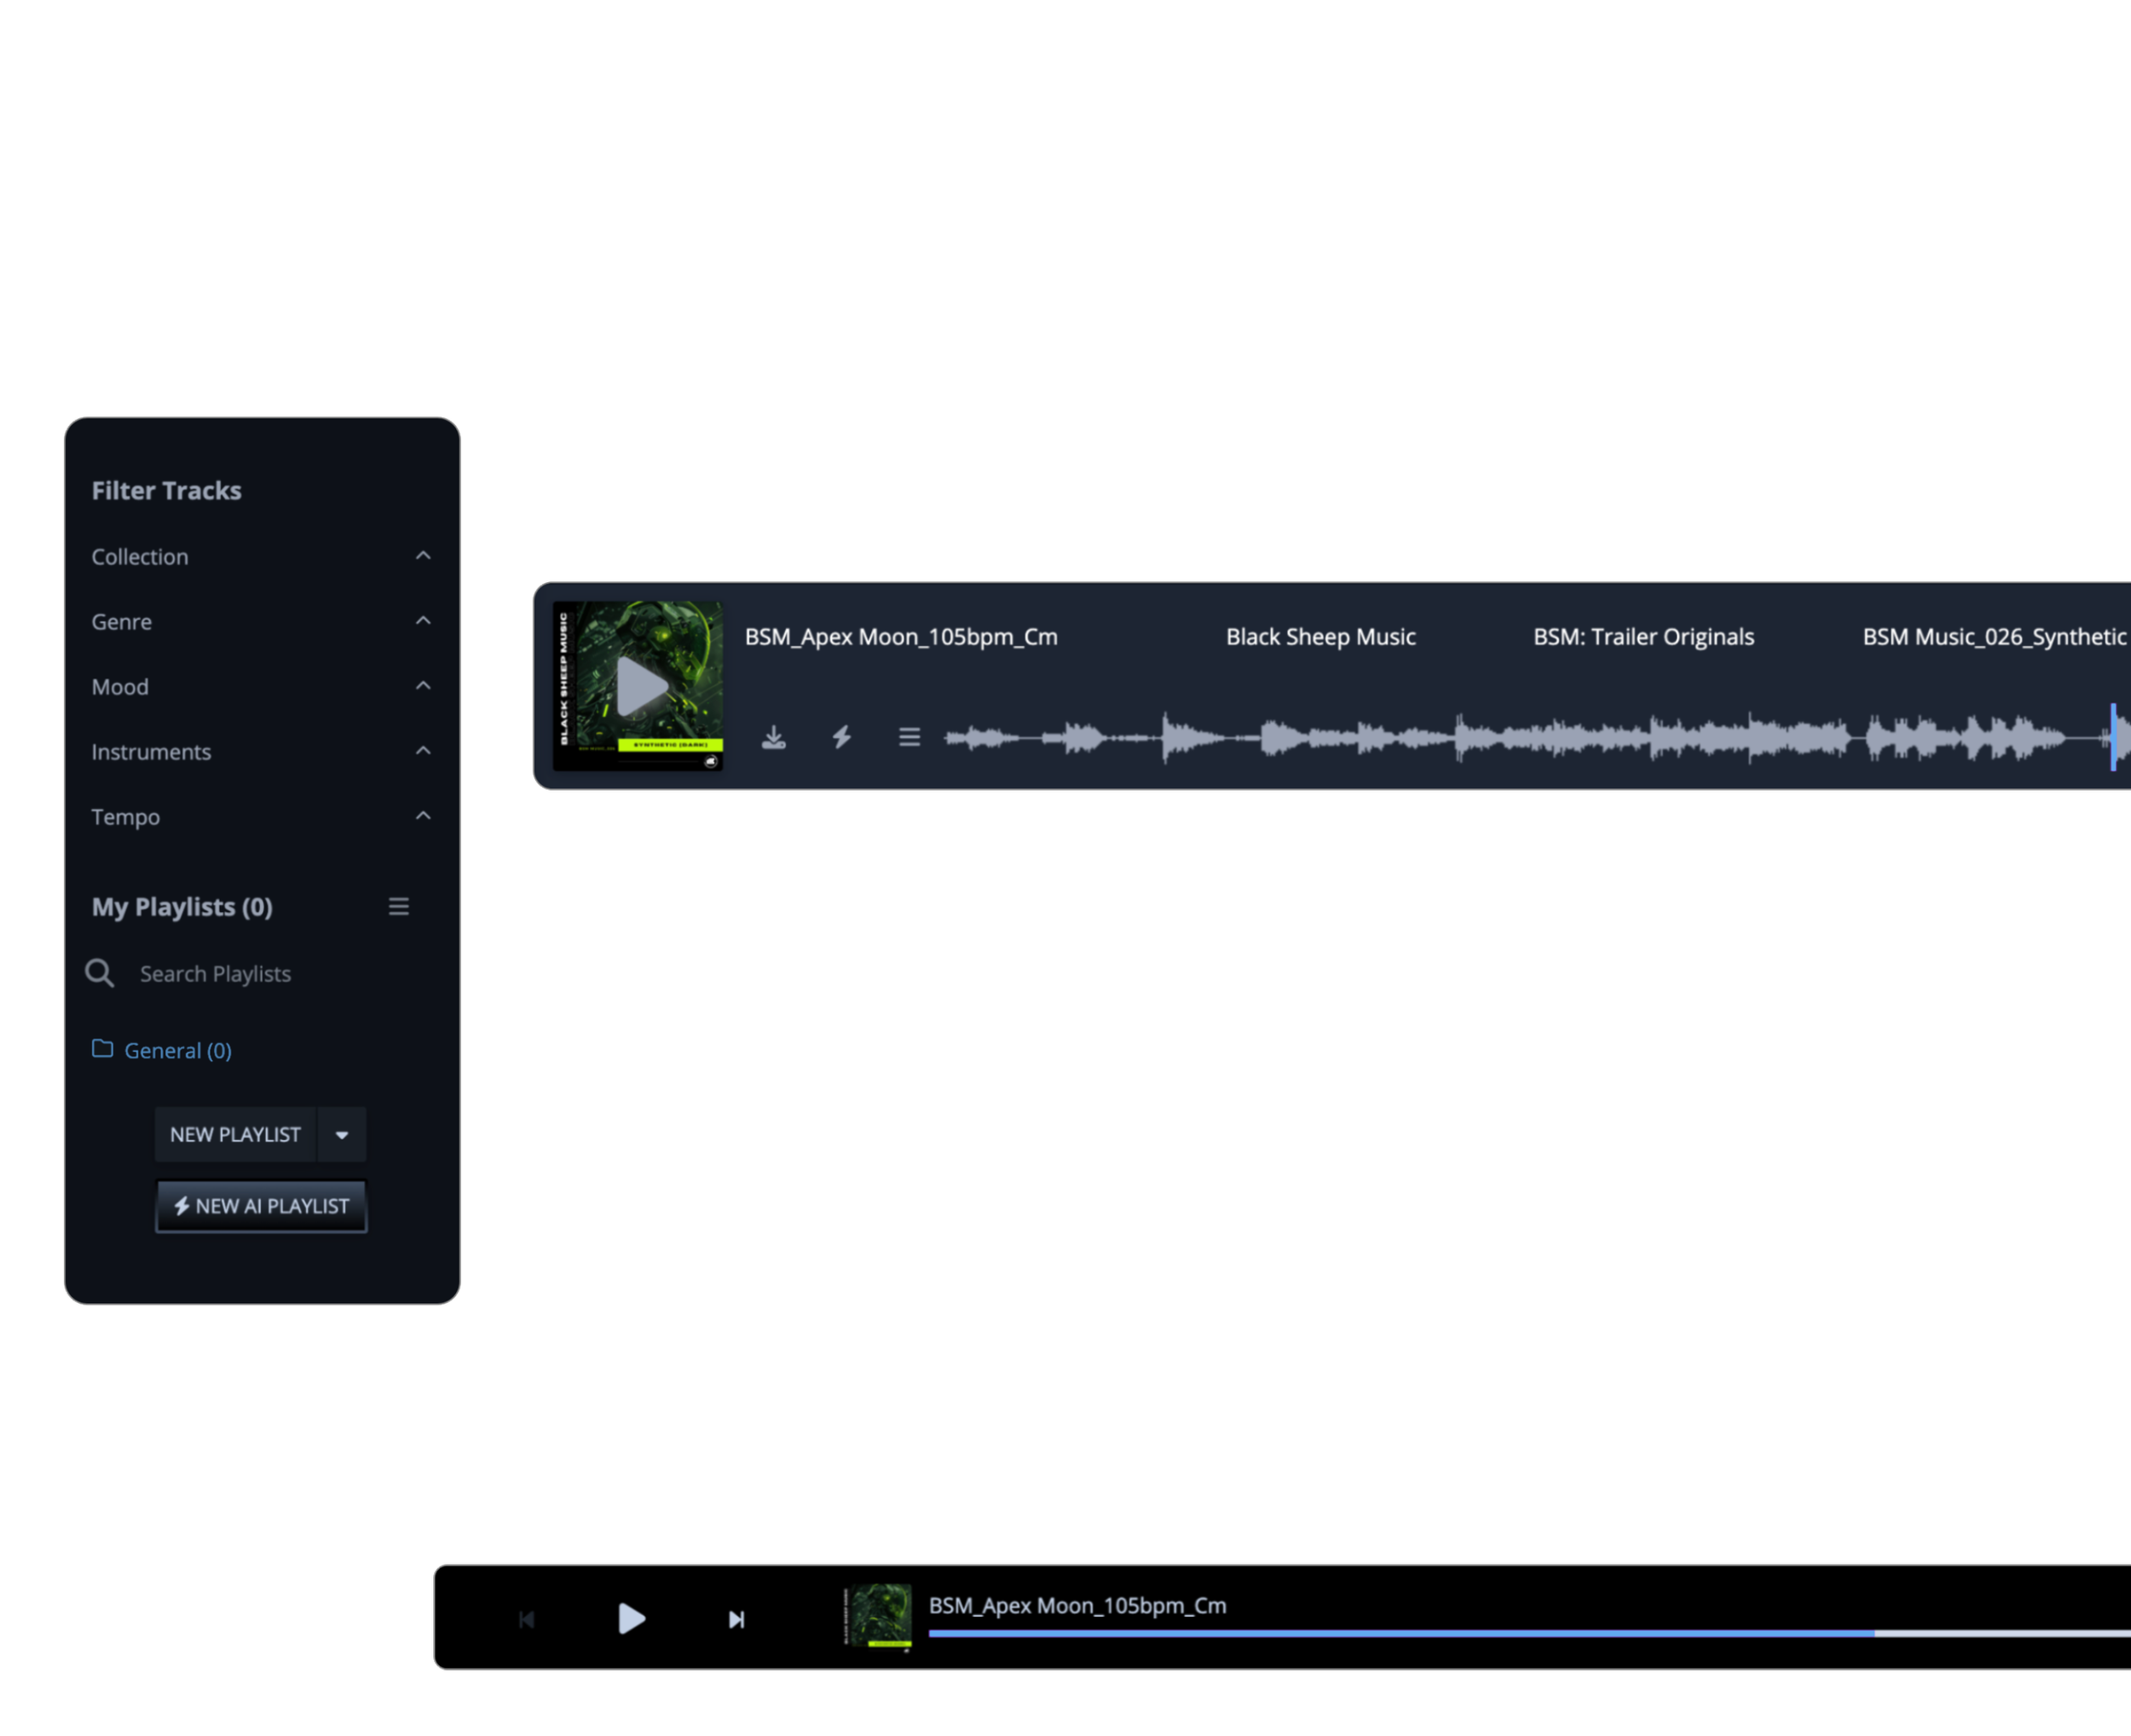Expand the Collection filter section
This screenshot has width=2131, height=1736.
pyautogui.click(x=423, y=556)
